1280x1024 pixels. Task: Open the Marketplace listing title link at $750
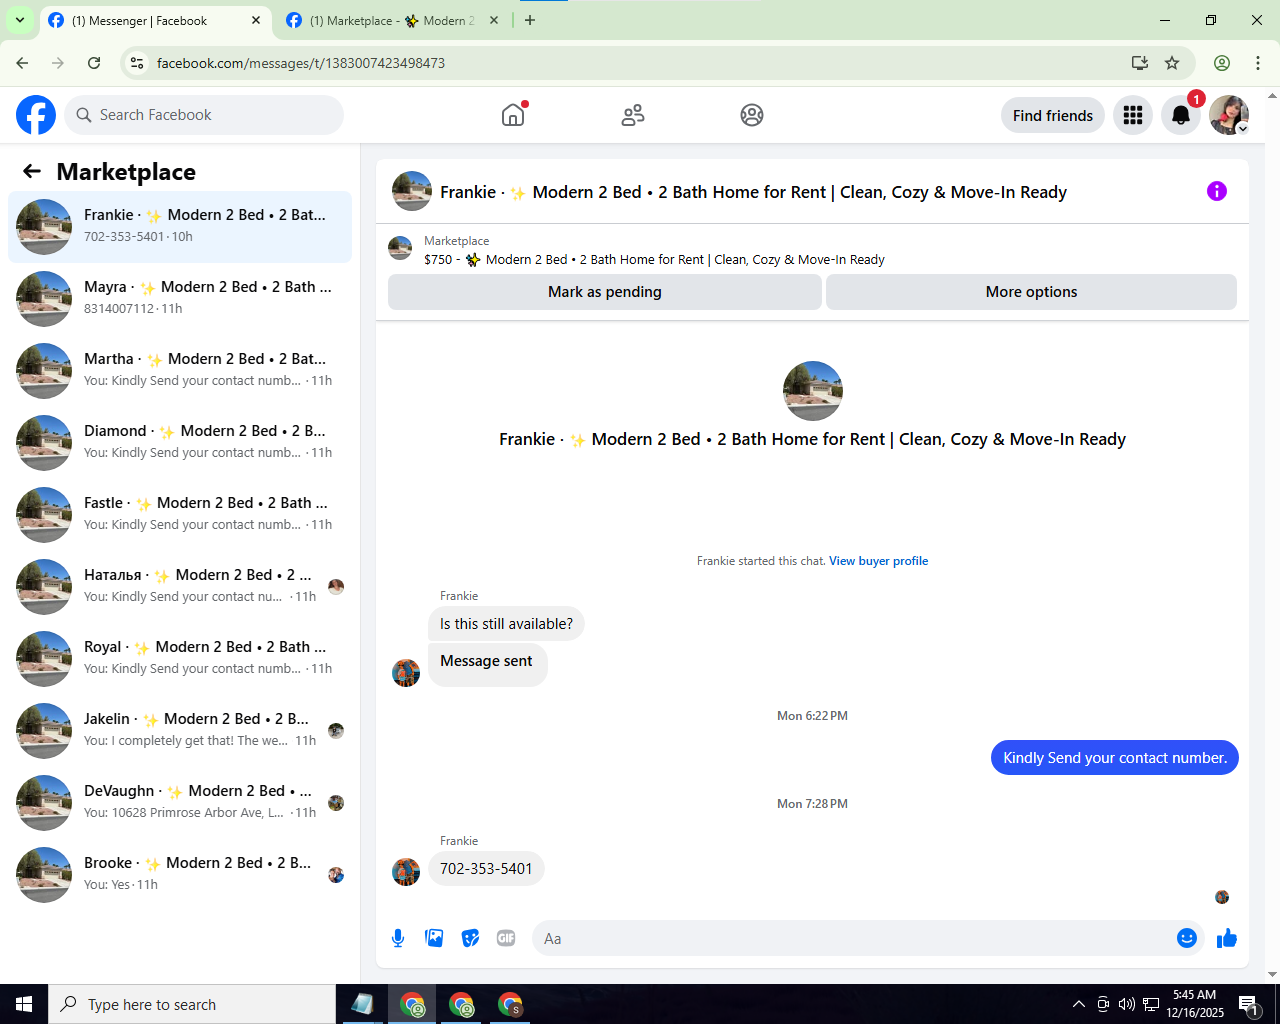654,259
